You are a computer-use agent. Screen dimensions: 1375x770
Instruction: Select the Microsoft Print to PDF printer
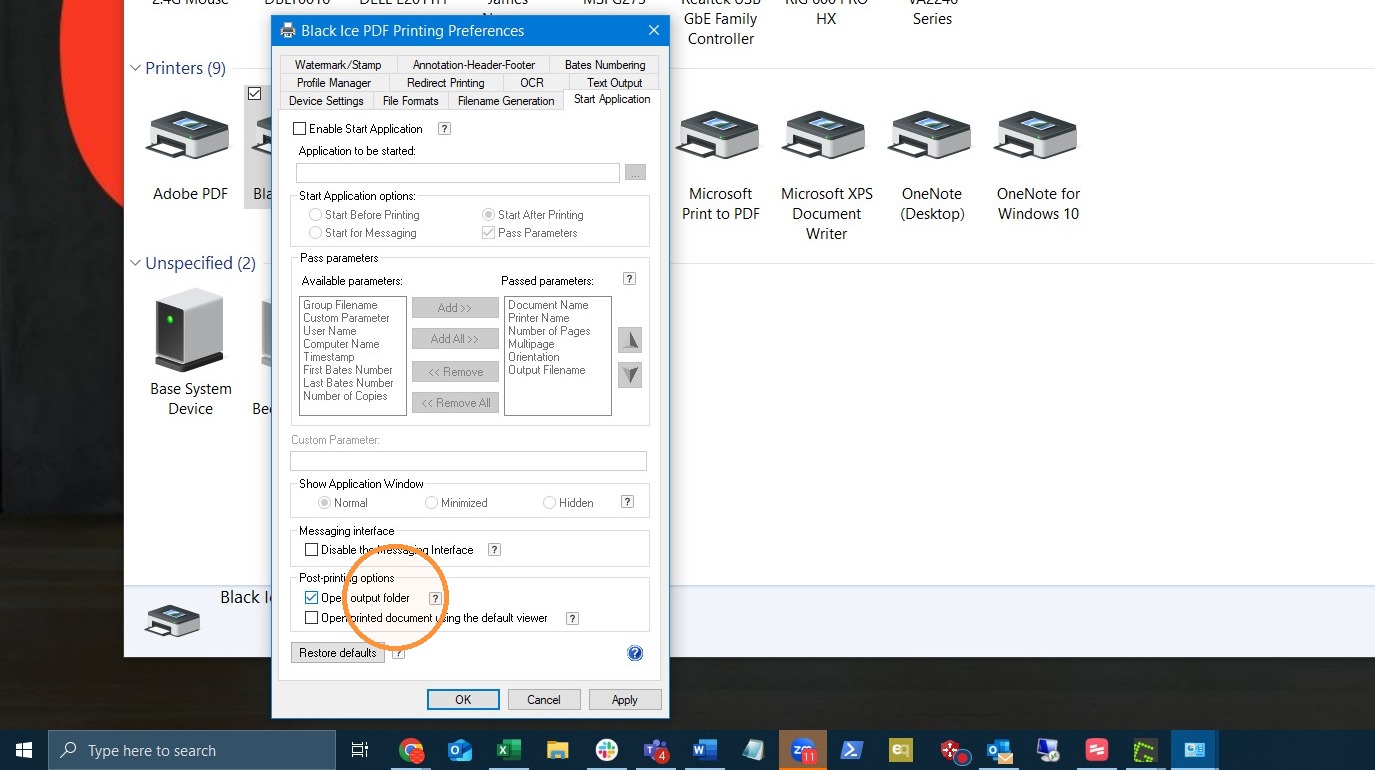click(x=720, y=136)
